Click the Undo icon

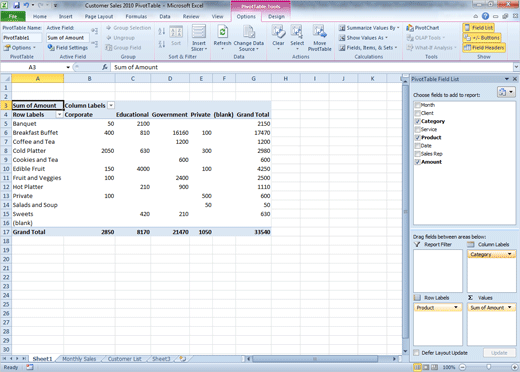tap(27, 5)
